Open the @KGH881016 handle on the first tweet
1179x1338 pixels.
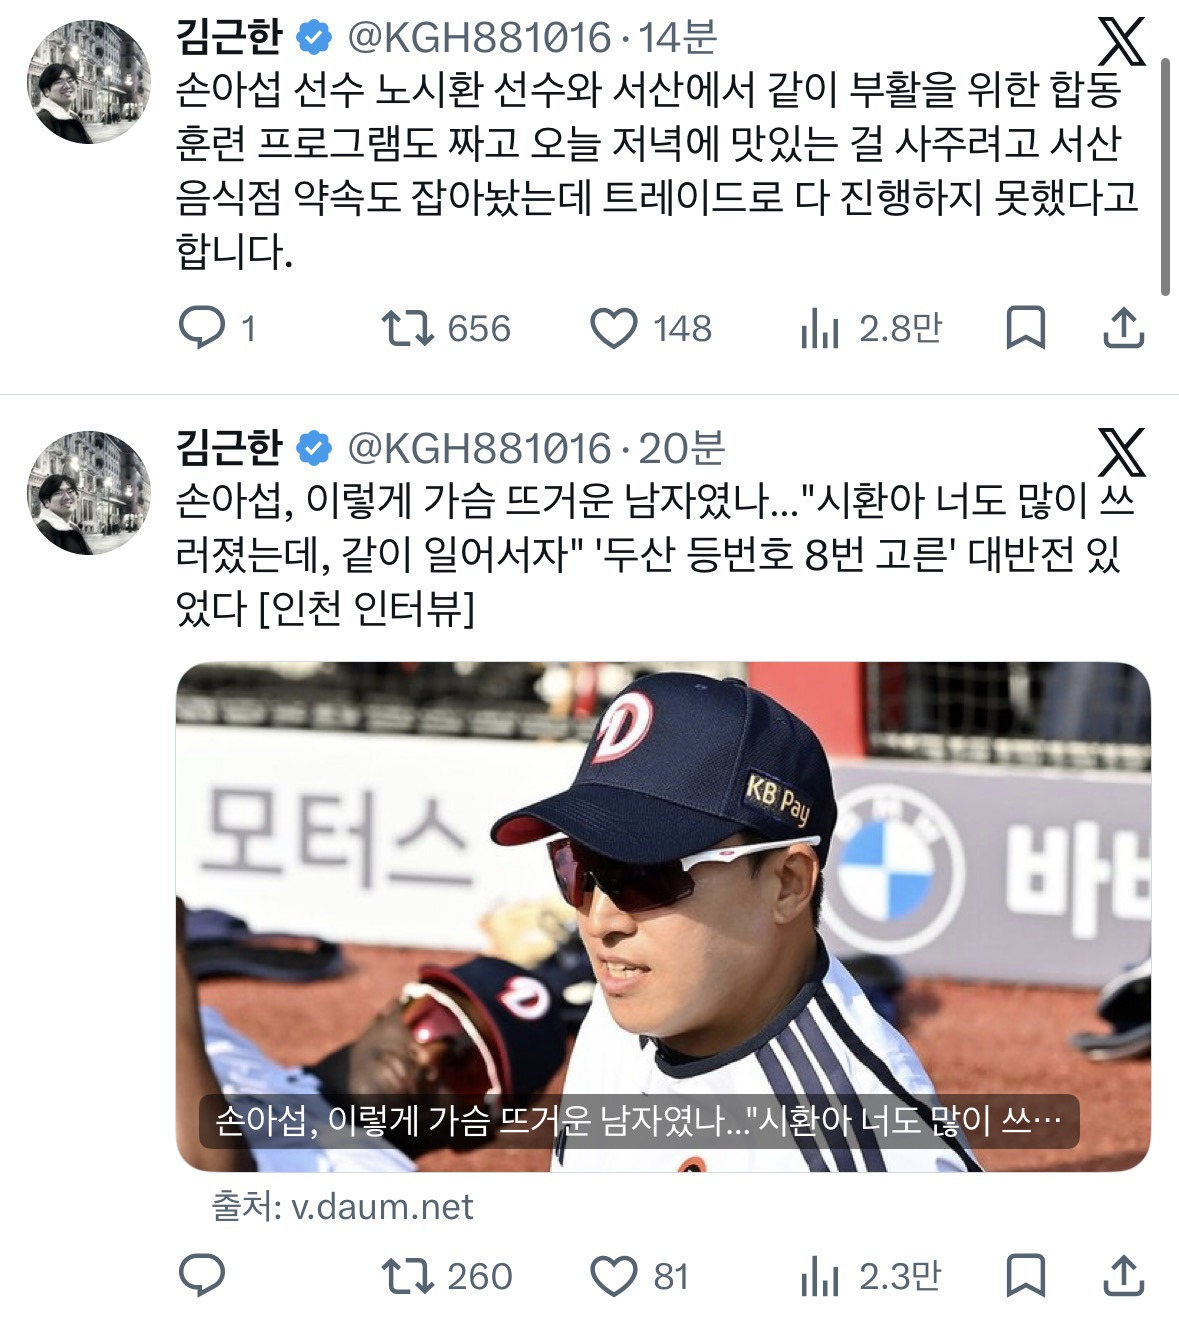pyautogui.click(x=479, y=38)
